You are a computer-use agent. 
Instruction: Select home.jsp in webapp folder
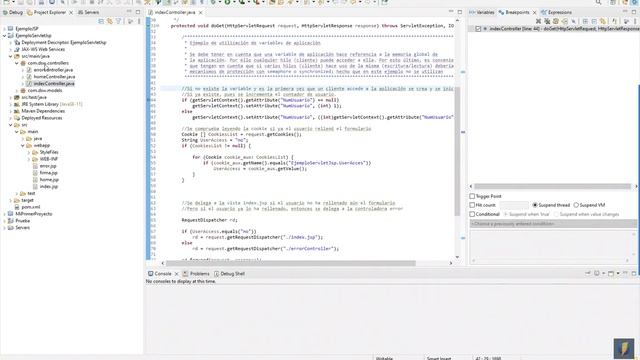49,180
